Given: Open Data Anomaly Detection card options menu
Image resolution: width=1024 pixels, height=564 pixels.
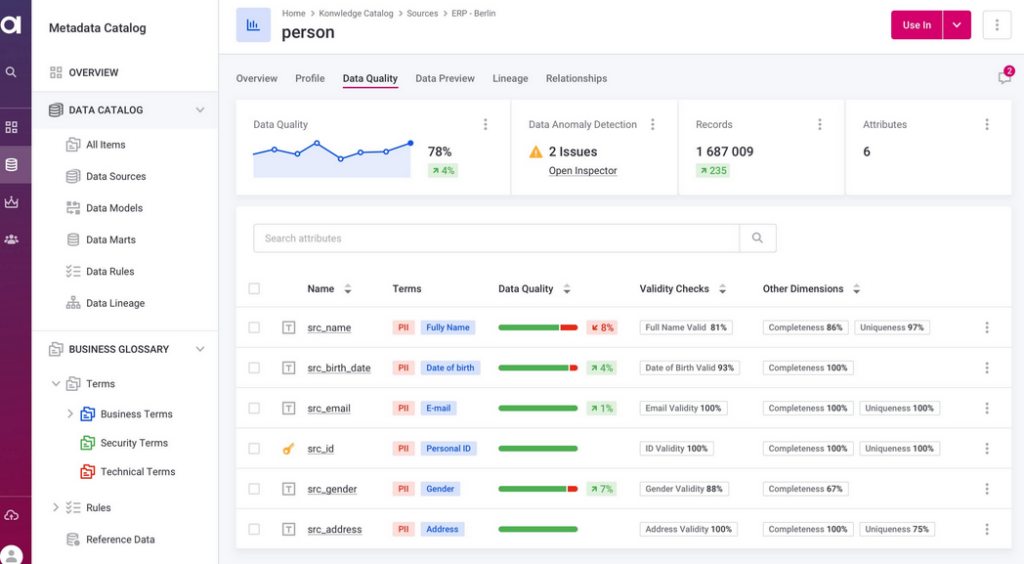Looking at the screenshot, I should (652, 124).
